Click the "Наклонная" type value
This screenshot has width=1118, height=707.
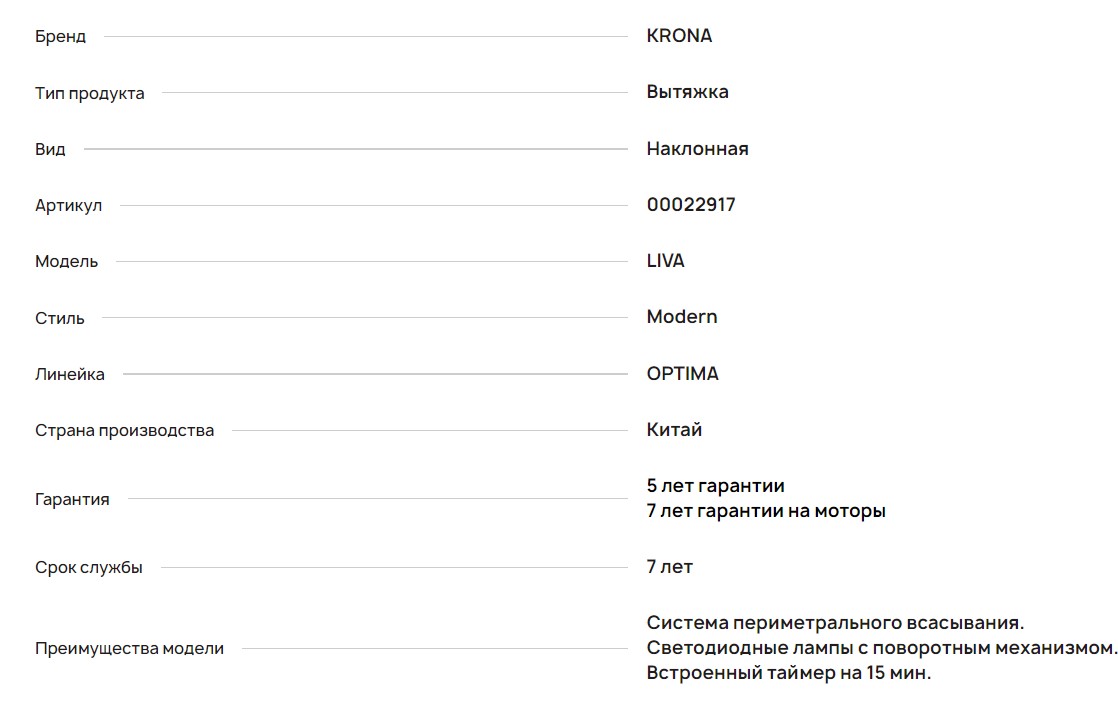click(x=697, y=149)
